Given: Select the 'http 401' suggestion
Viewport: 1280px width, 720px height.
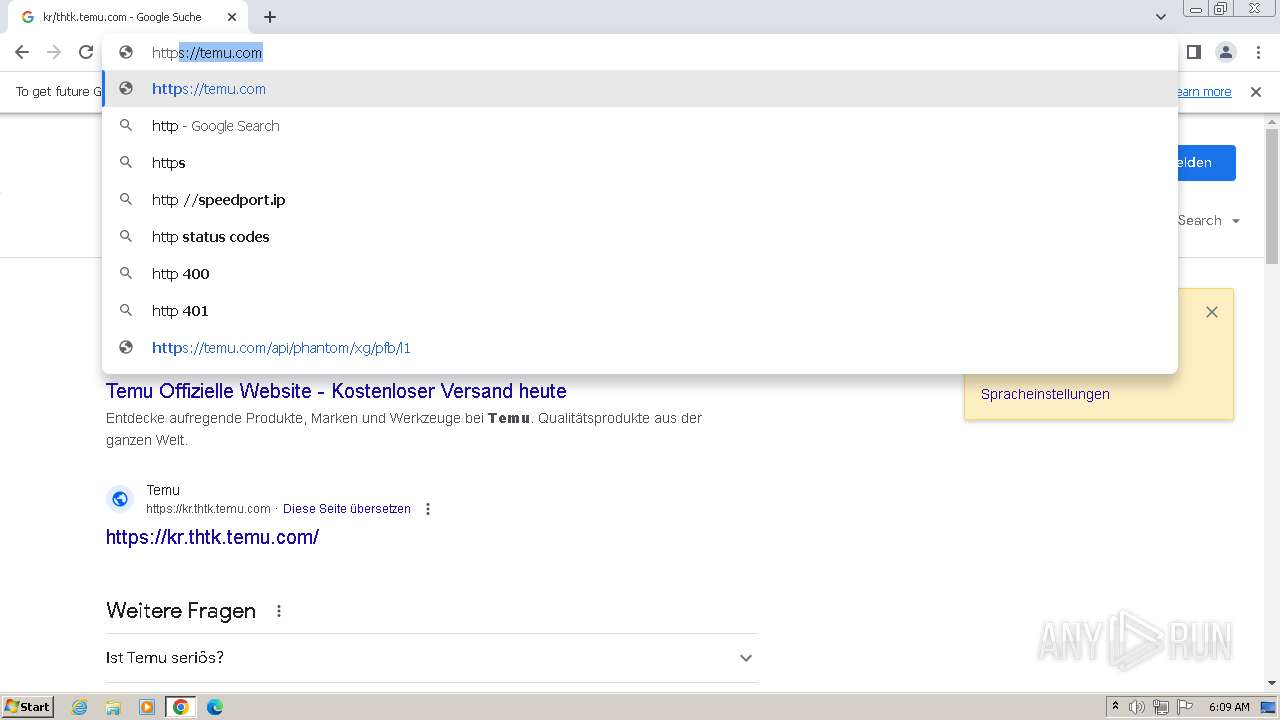Looking at the screenshot, I should point(640,311).
